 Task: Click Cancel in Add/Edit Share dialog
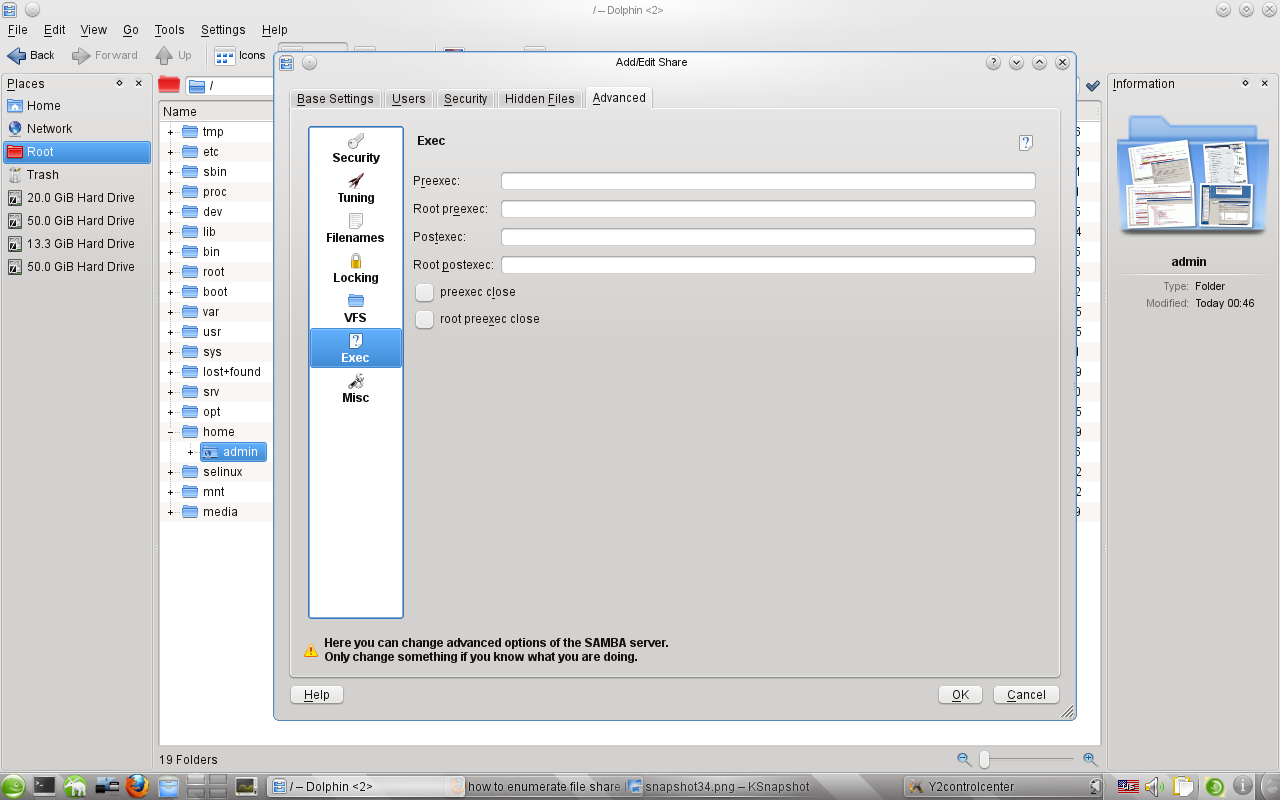(1026, 695)
